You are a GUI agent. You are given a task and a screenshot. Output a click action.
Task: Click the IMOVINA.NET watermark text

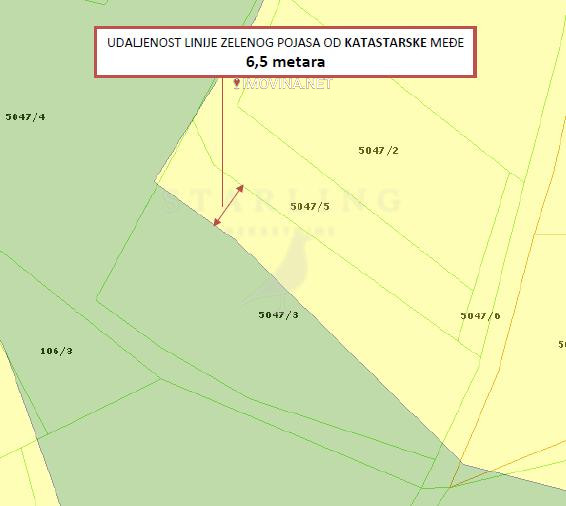[x=288, y=84]
